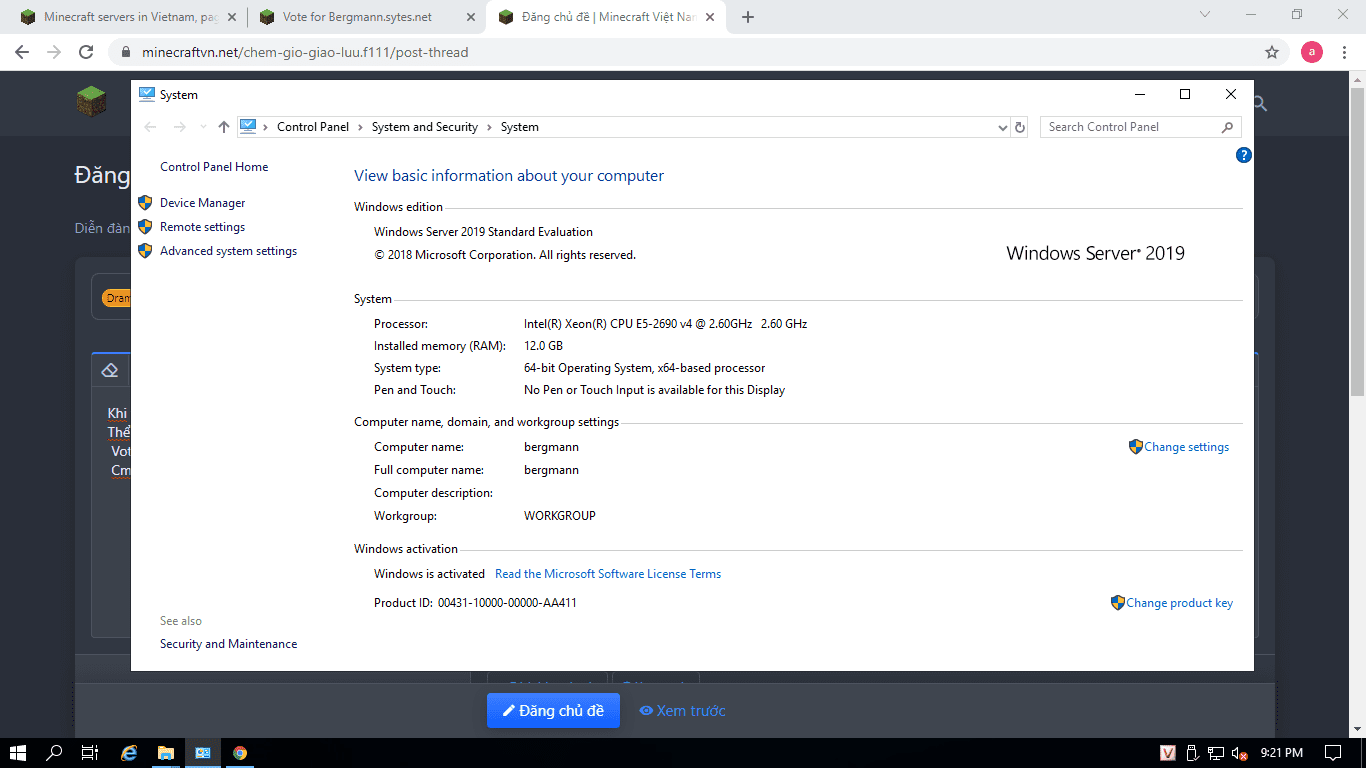Click Change settings for computer name
The height and width of the screenshot is (768, 1366).
pos(1186,447)
